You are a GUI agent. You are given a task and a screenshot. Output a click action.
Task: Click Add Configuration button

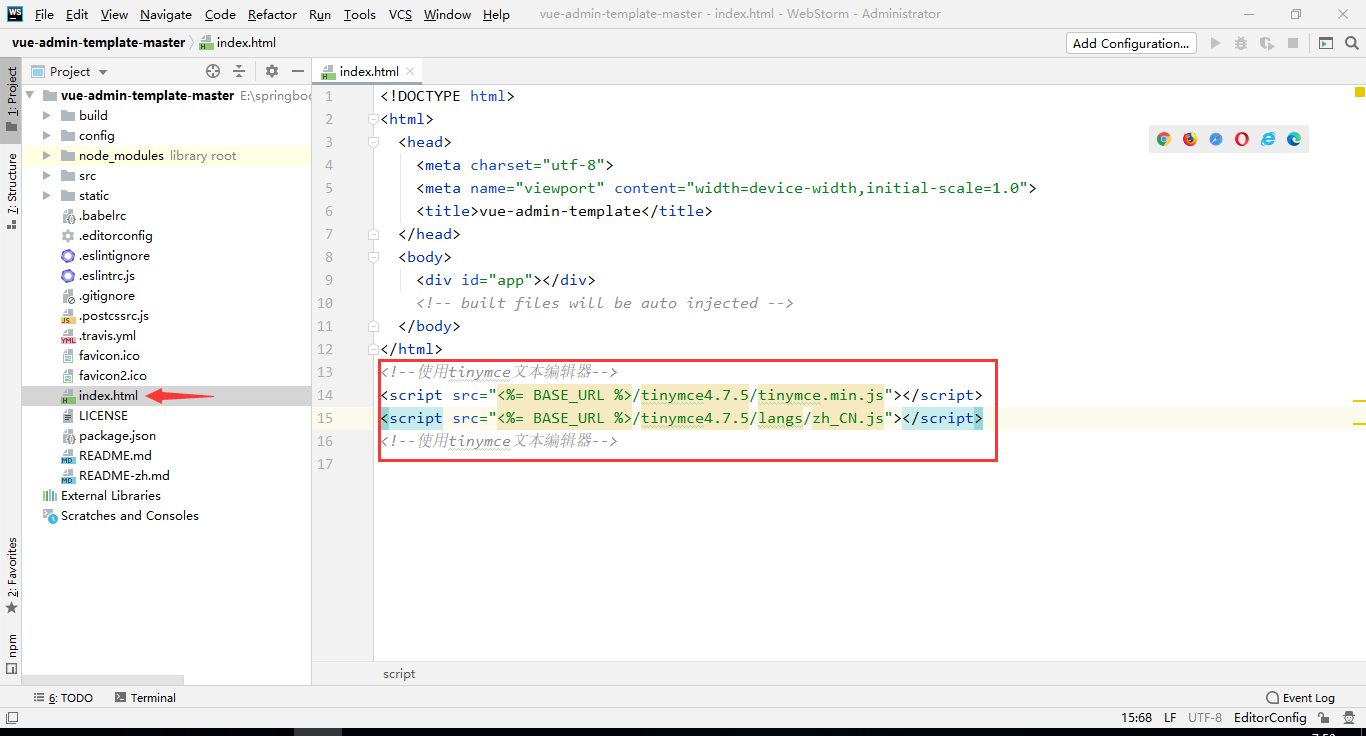[1130, 43]
